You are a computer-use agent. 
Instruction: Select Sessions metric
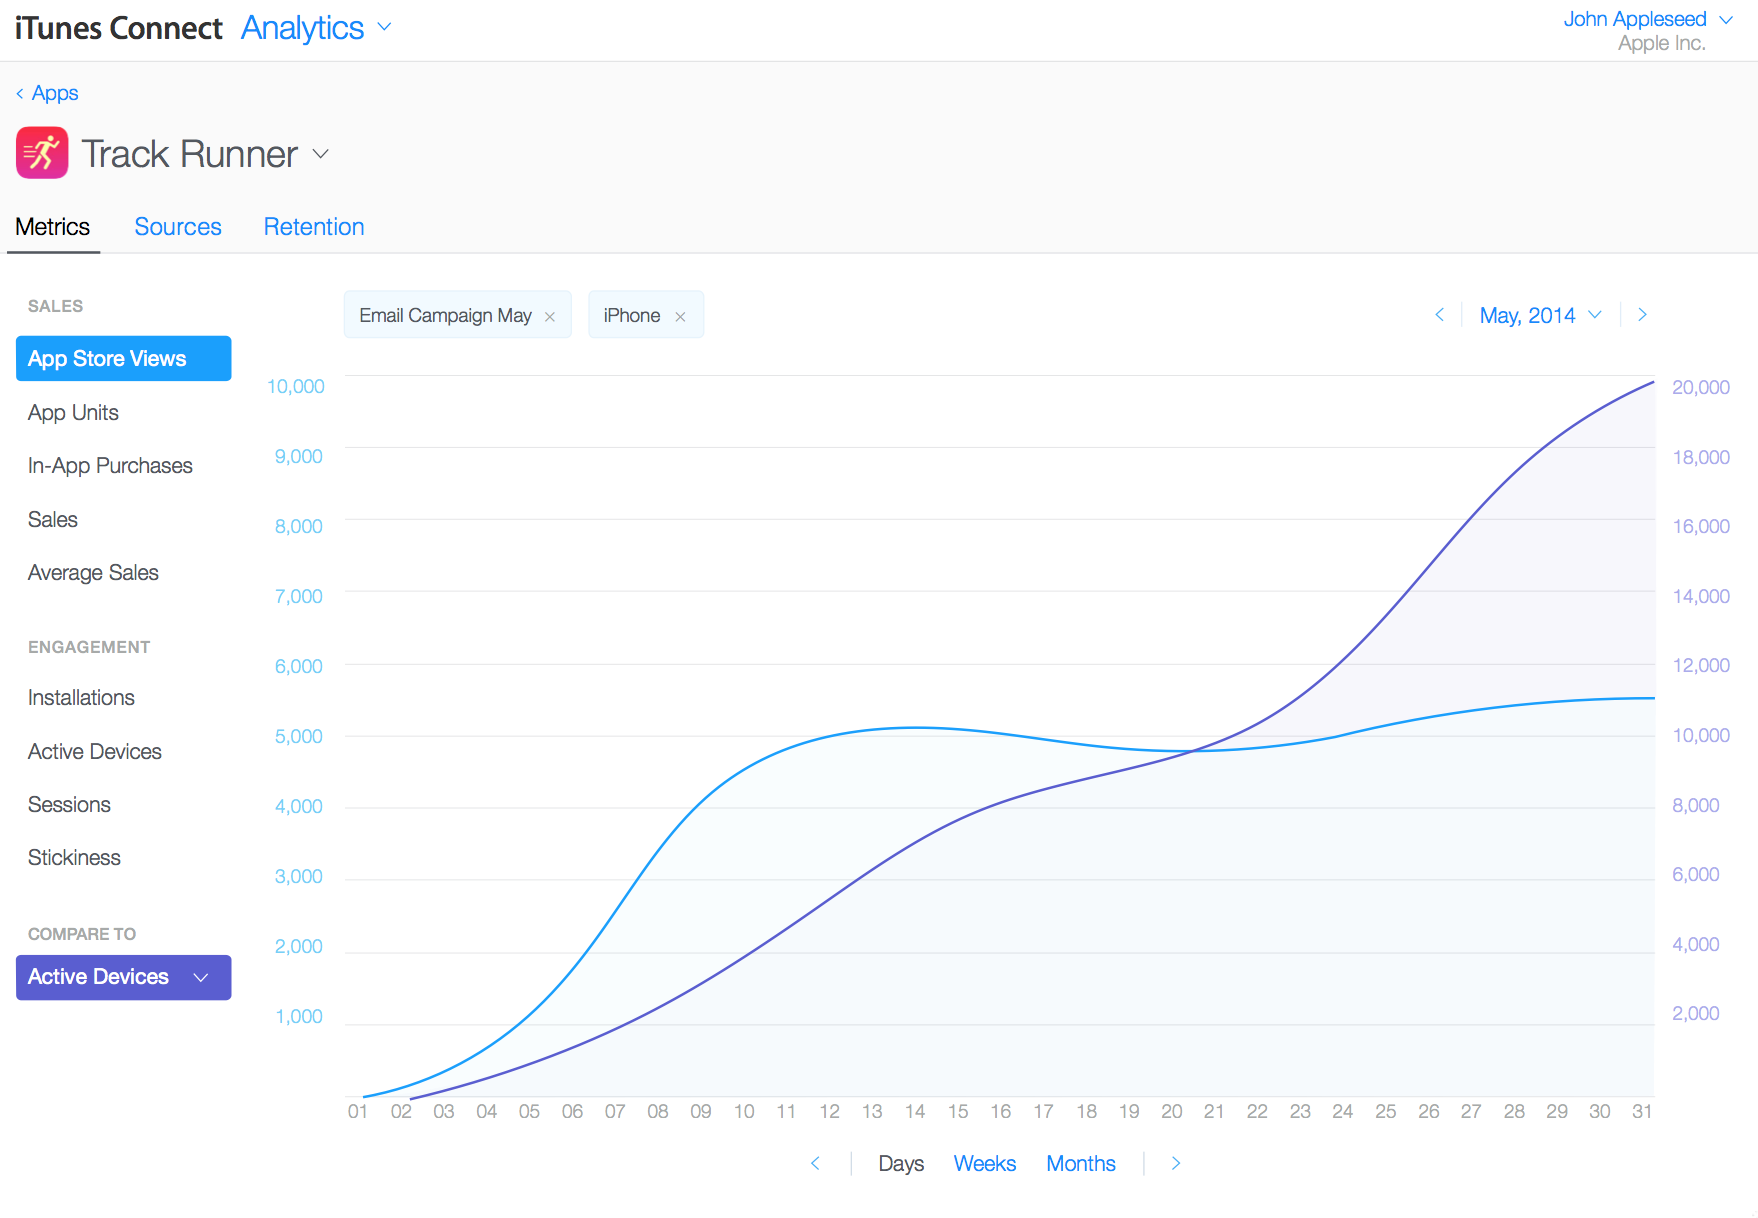[69, 804]
